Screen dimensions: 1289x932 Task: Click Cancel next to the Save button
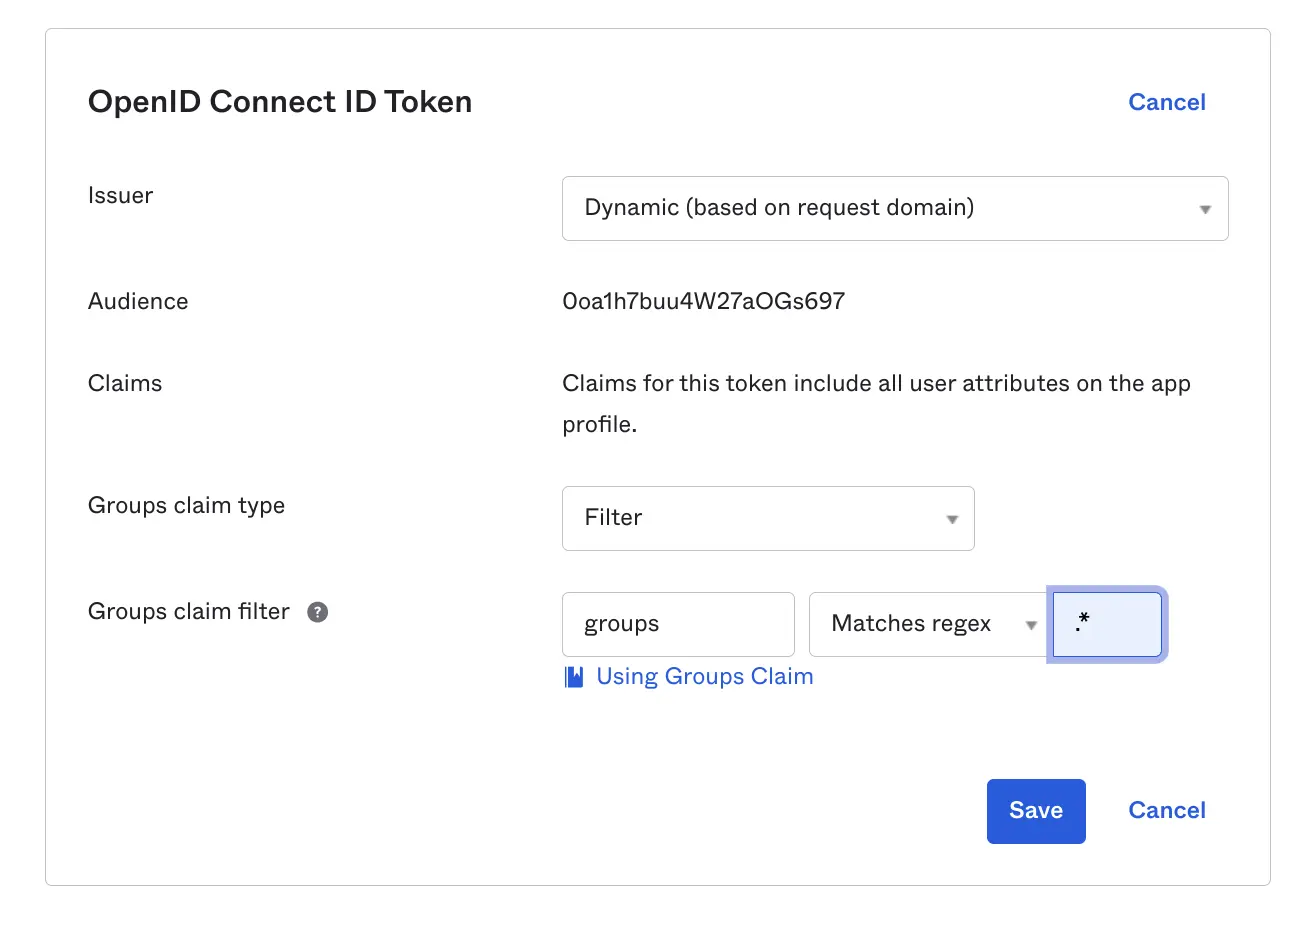[1166, 810]
